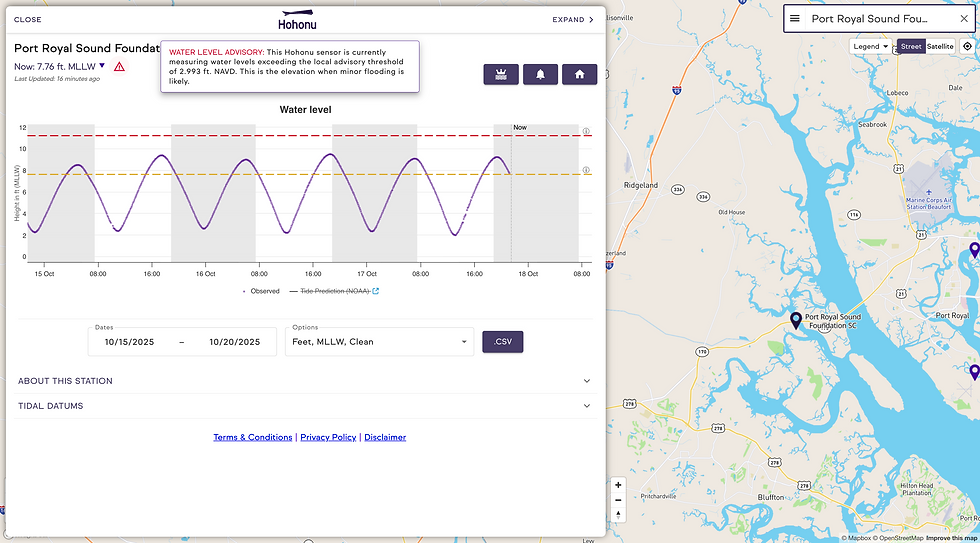Click the Now: 7.76 ft. MLLW reading
The width and height of the screenshot is (980, 543).
[55, 66]
